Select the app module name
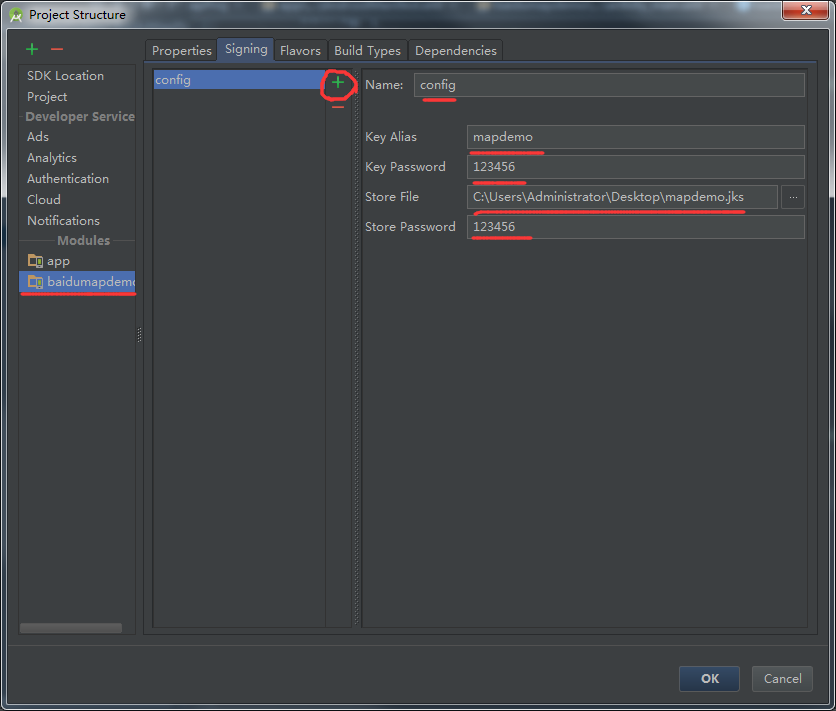The image size is (836, 711). pyautogui.click(x=58, y=261)
